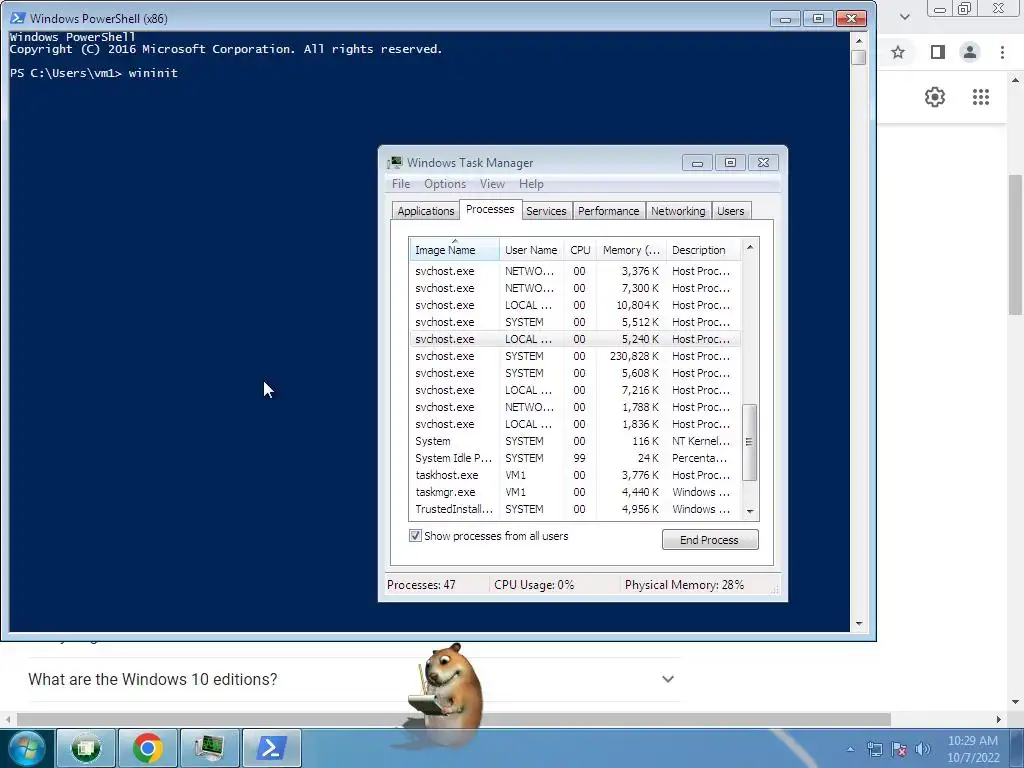This screenshot has height=768, width=1024.
Task: Open Task Manager Options menu
Action: 445,184
